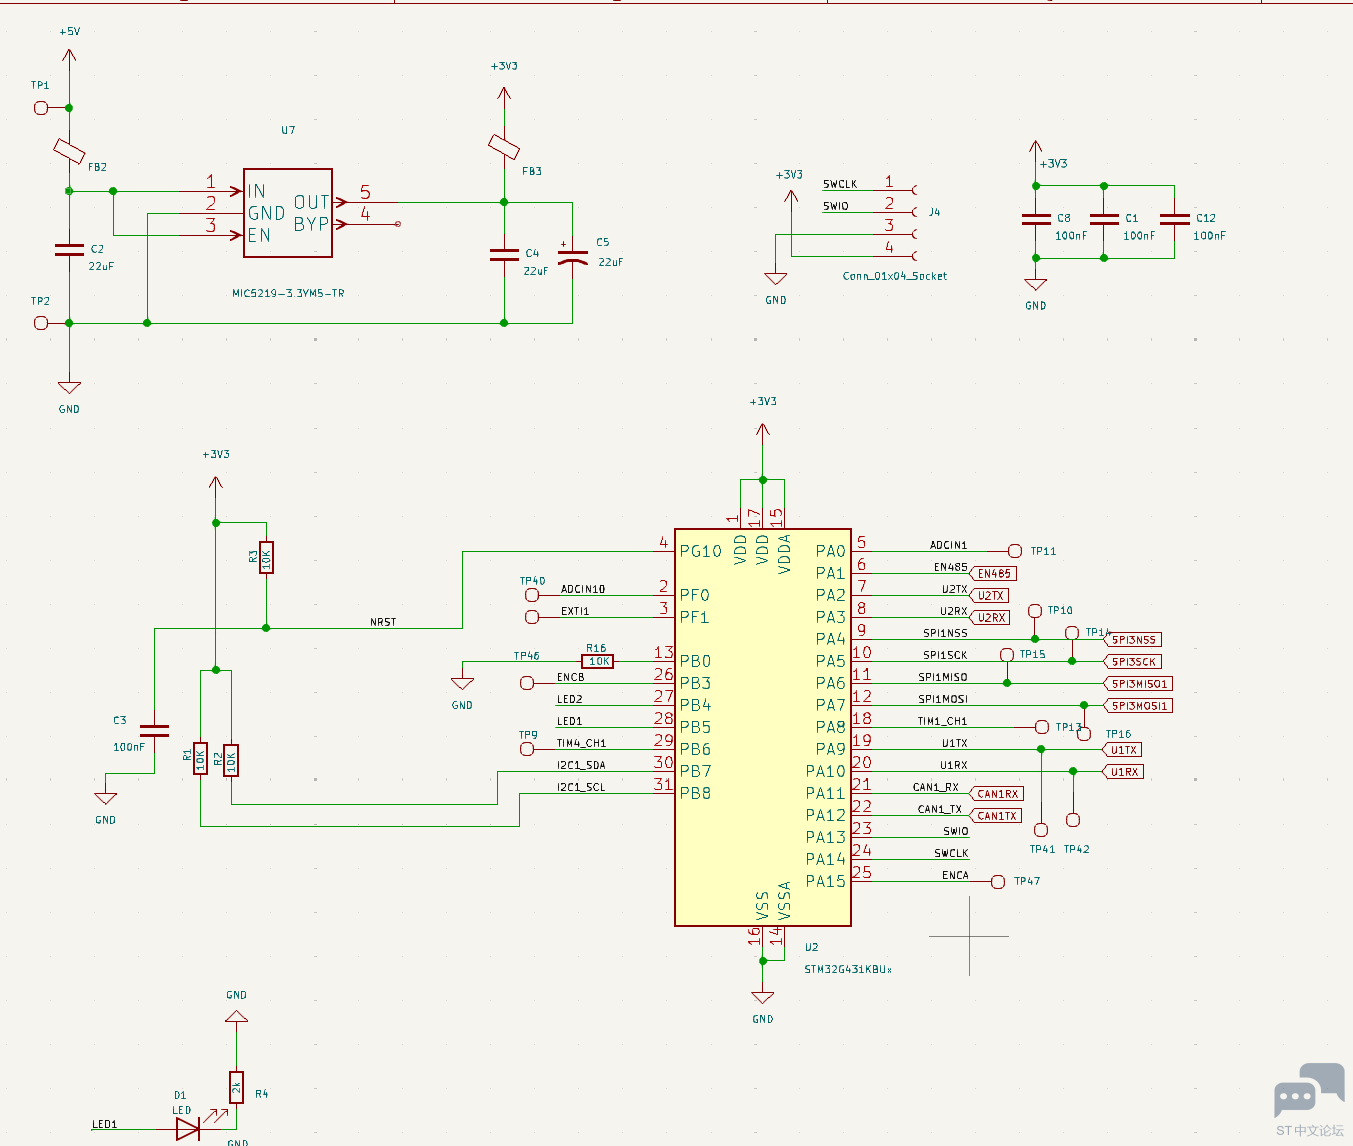The image size is (1353, 1146).
Task: Click test point TP11 on ADCIN1
Action: tap(1015, 551)
